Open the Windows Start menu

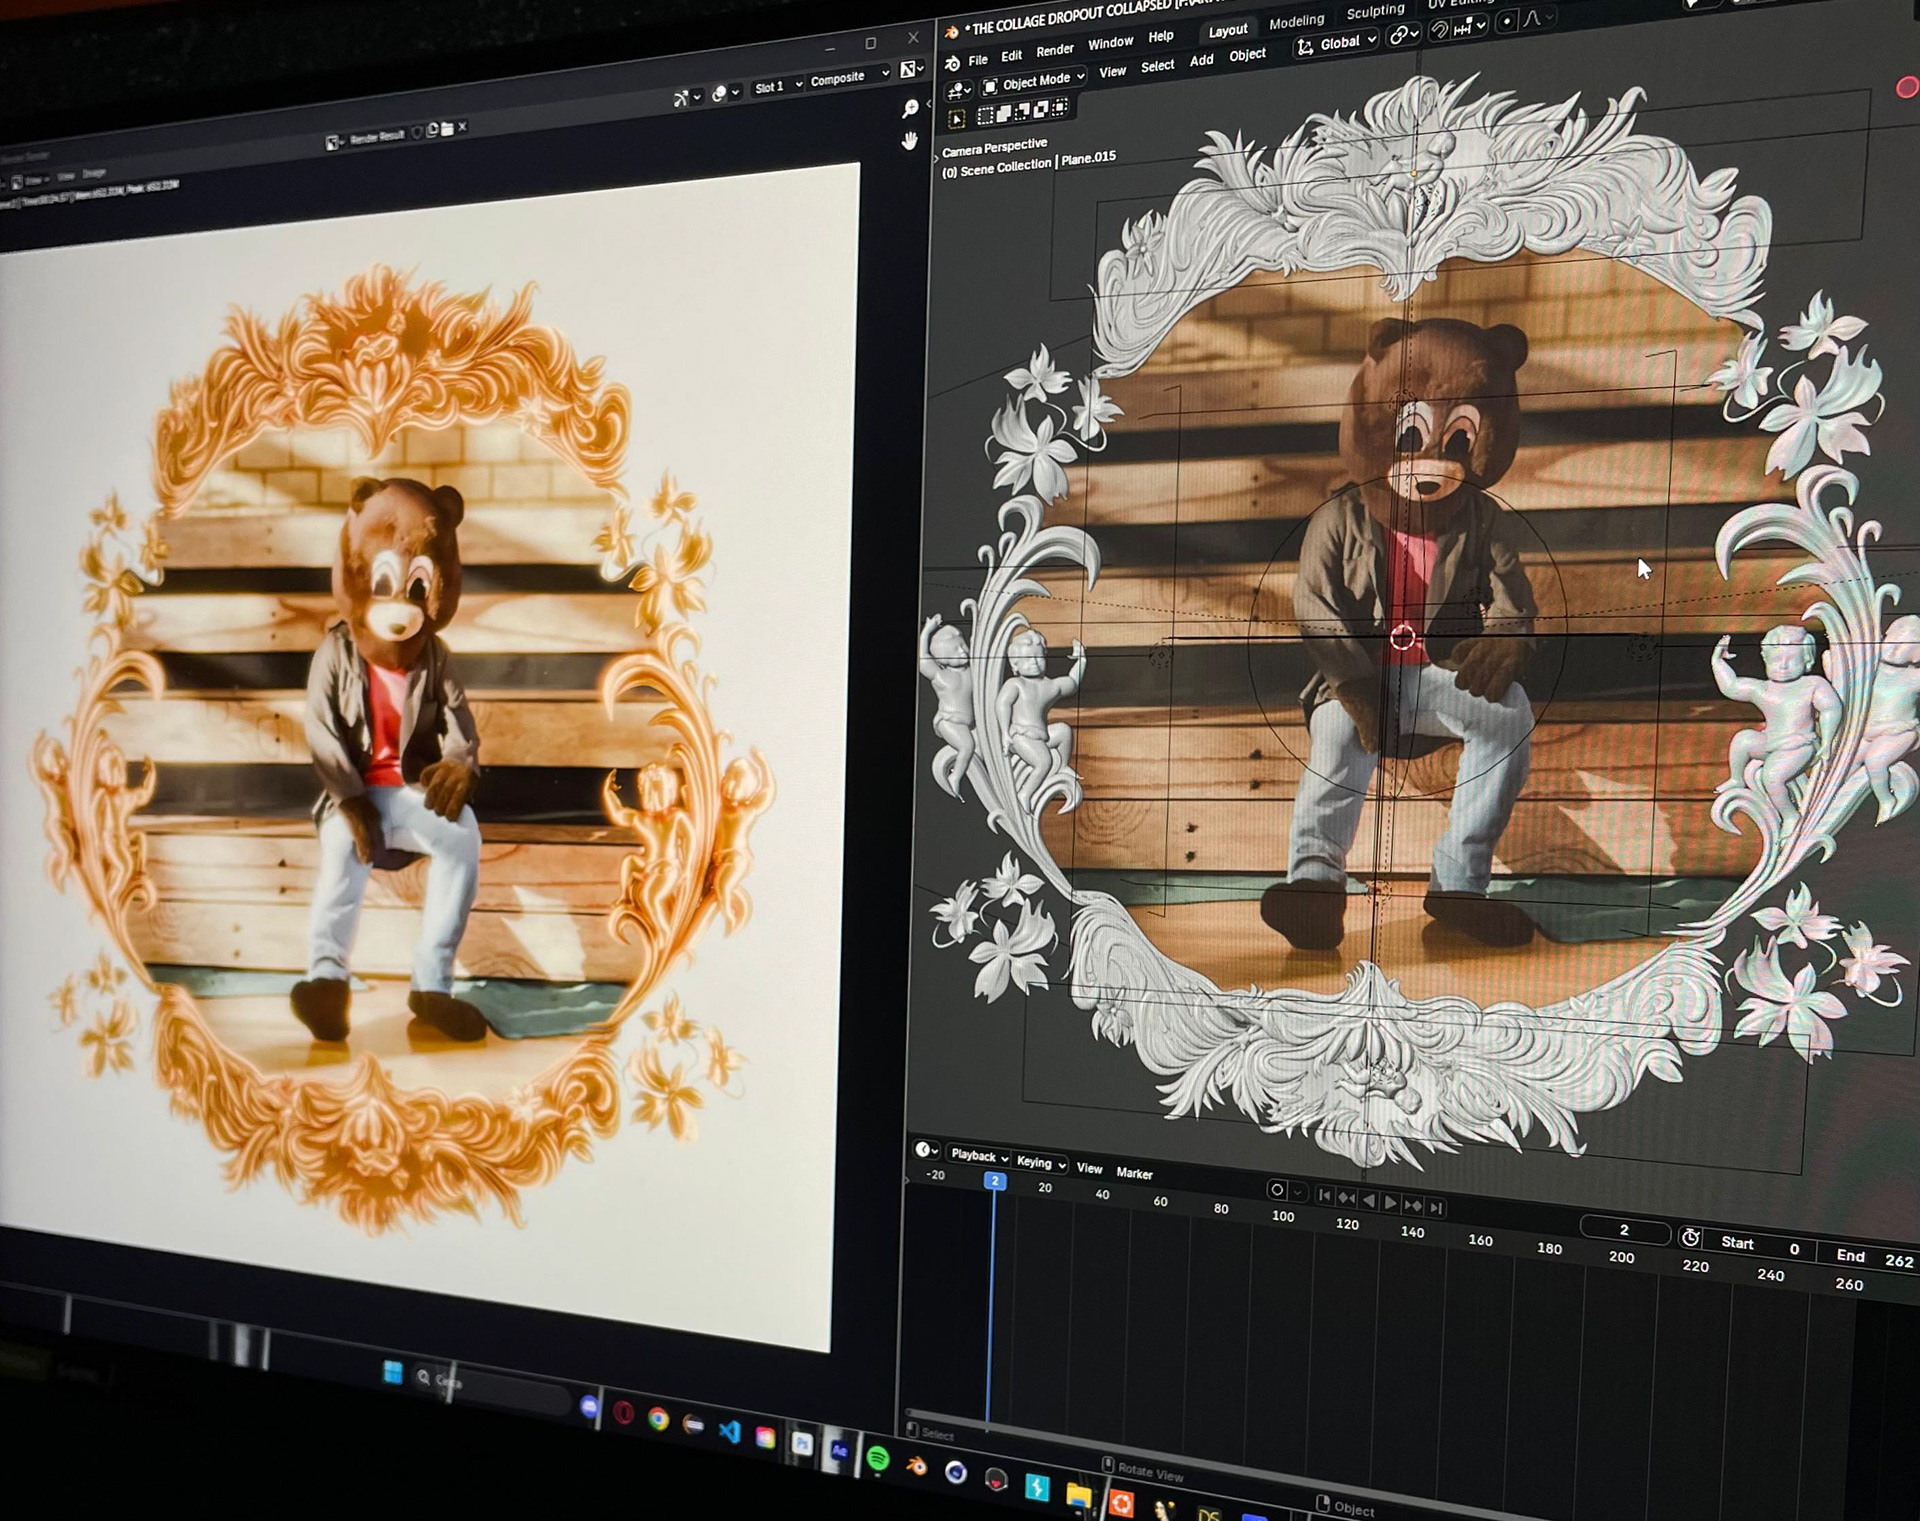[x=393, y=1373]
